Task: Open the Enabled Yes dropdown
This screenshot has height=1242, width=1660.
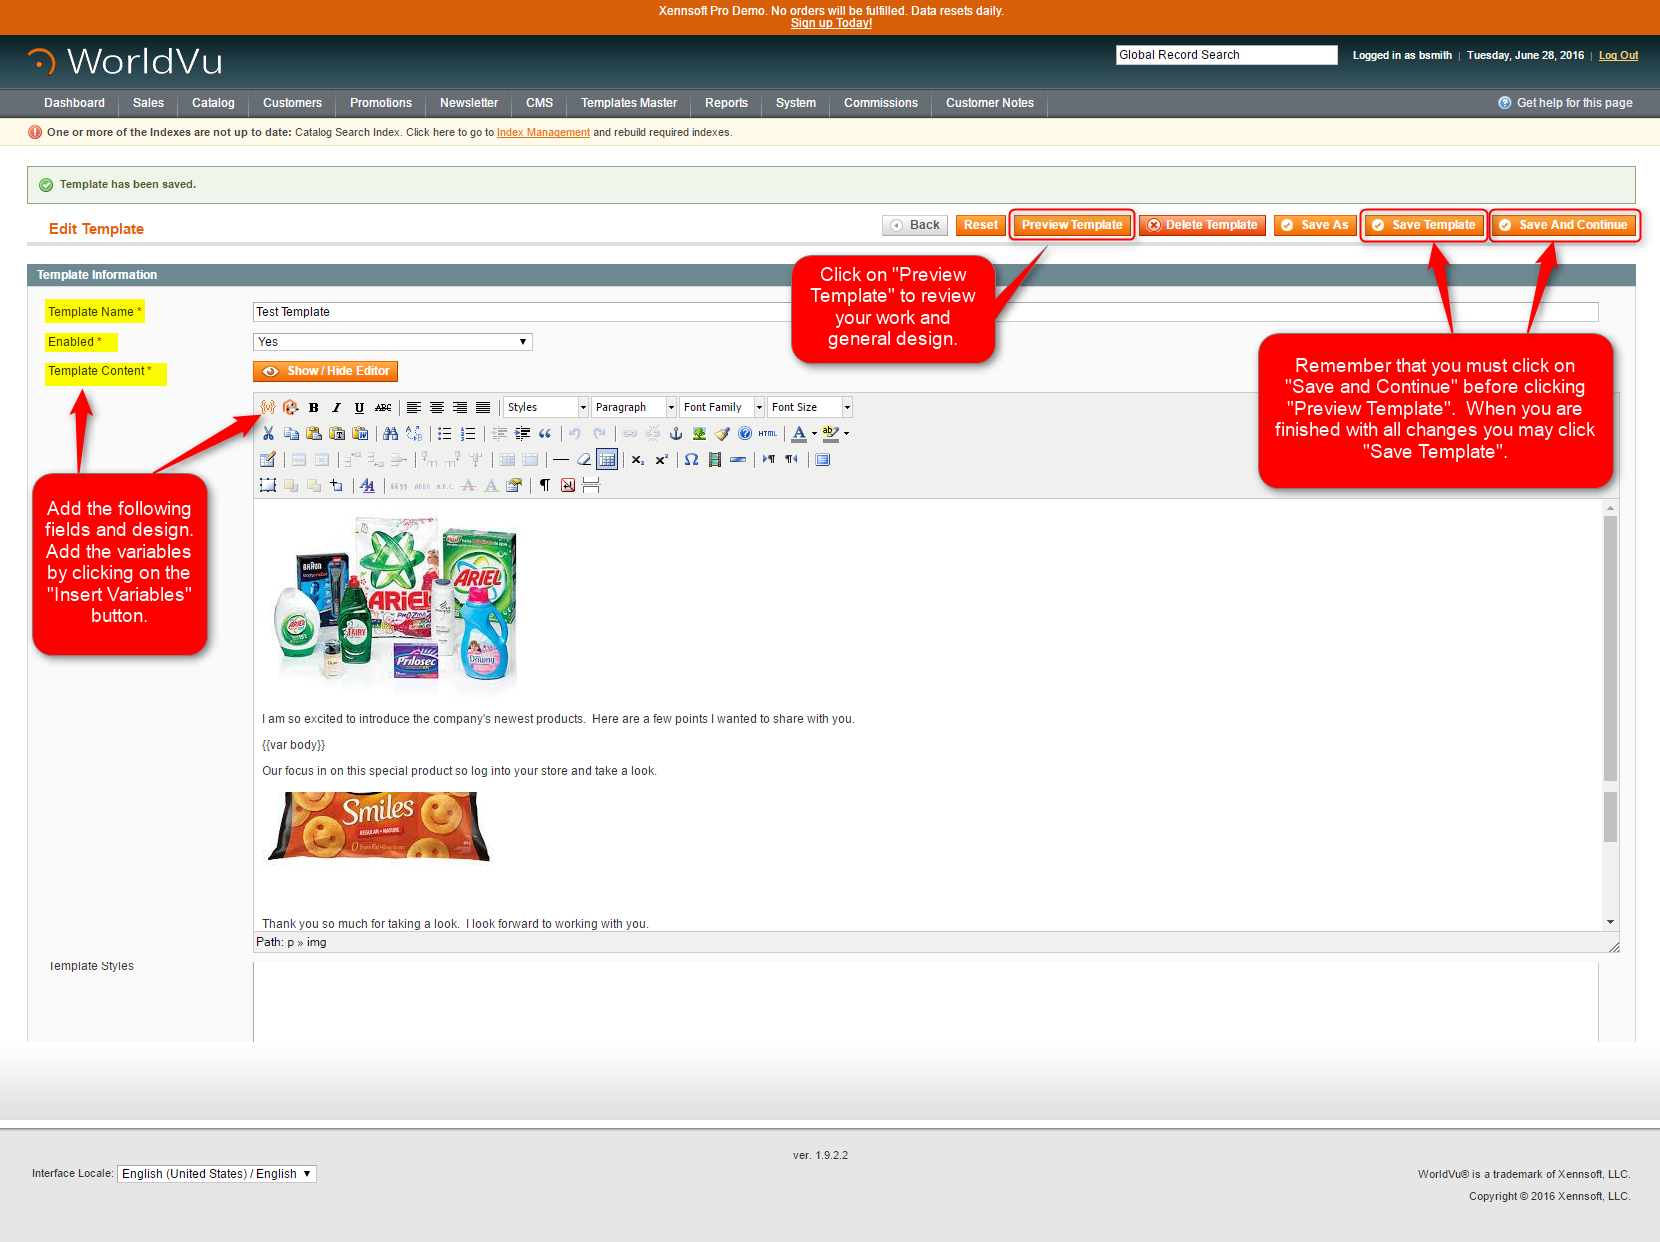Action: (392, 342)
